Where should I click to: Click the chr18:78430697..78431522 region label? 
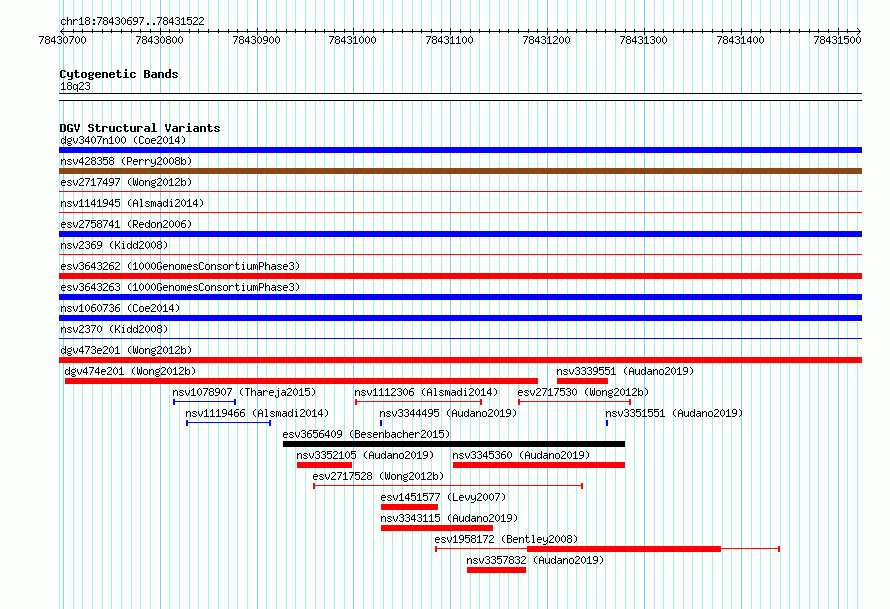click(132, 21)
